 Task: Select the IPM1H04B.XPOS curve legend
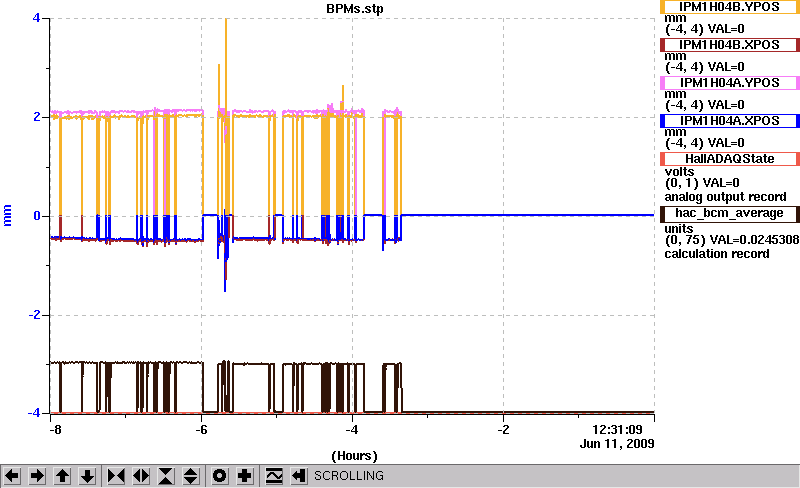click(x=730, y=45)
